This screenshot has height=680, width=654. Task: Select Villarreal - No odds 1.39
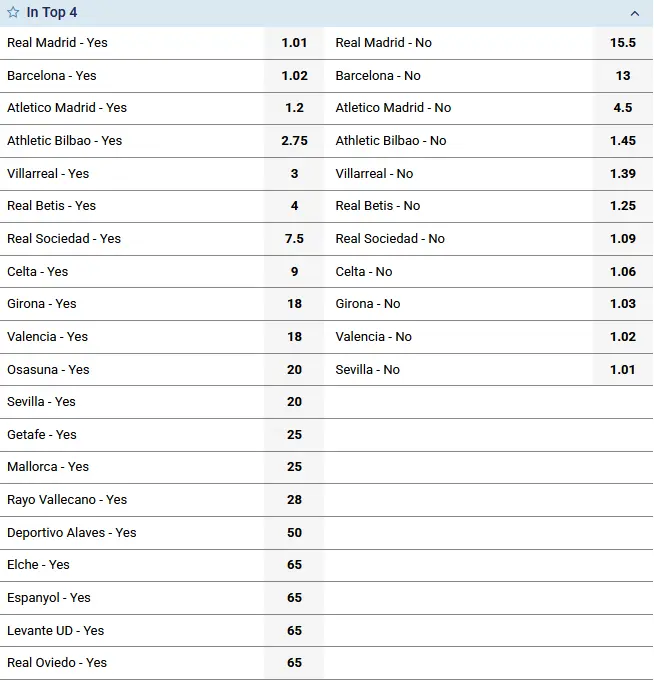622,174
